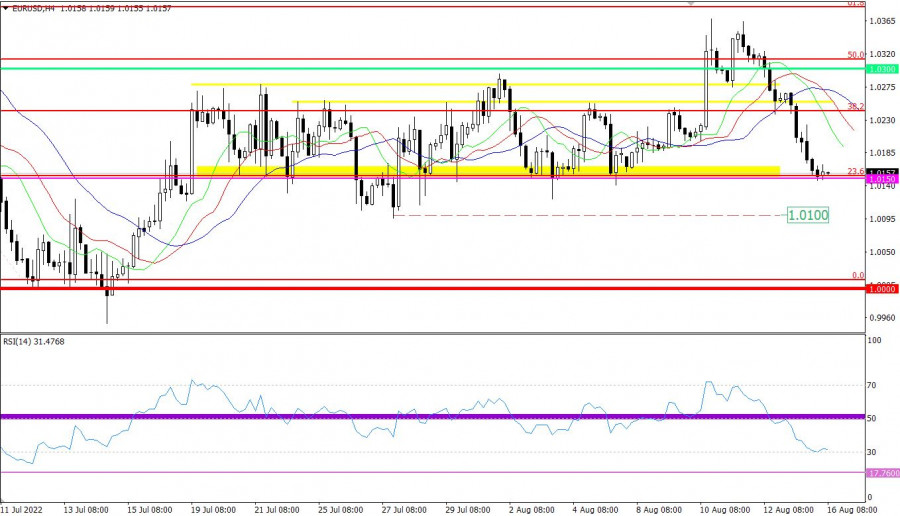Image resolution: width=900 pixels, height=516 pixels.
Task: Select the thick purple RSI 50 line
Action: tap(400, 416)
